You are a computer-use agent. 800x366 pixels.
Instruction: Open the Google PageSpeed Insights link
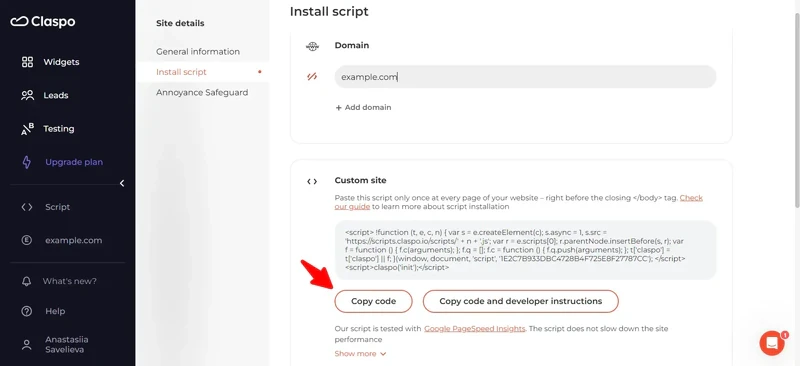[474, 329]
